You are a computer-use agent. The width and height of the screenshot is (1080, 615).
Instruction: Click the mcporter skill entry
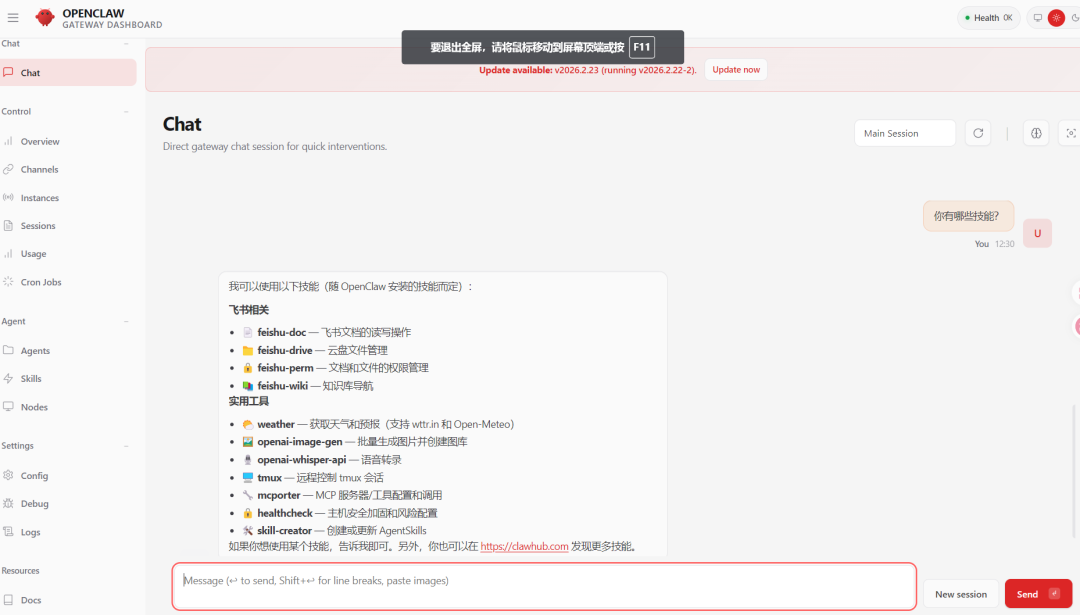point(342,495)
